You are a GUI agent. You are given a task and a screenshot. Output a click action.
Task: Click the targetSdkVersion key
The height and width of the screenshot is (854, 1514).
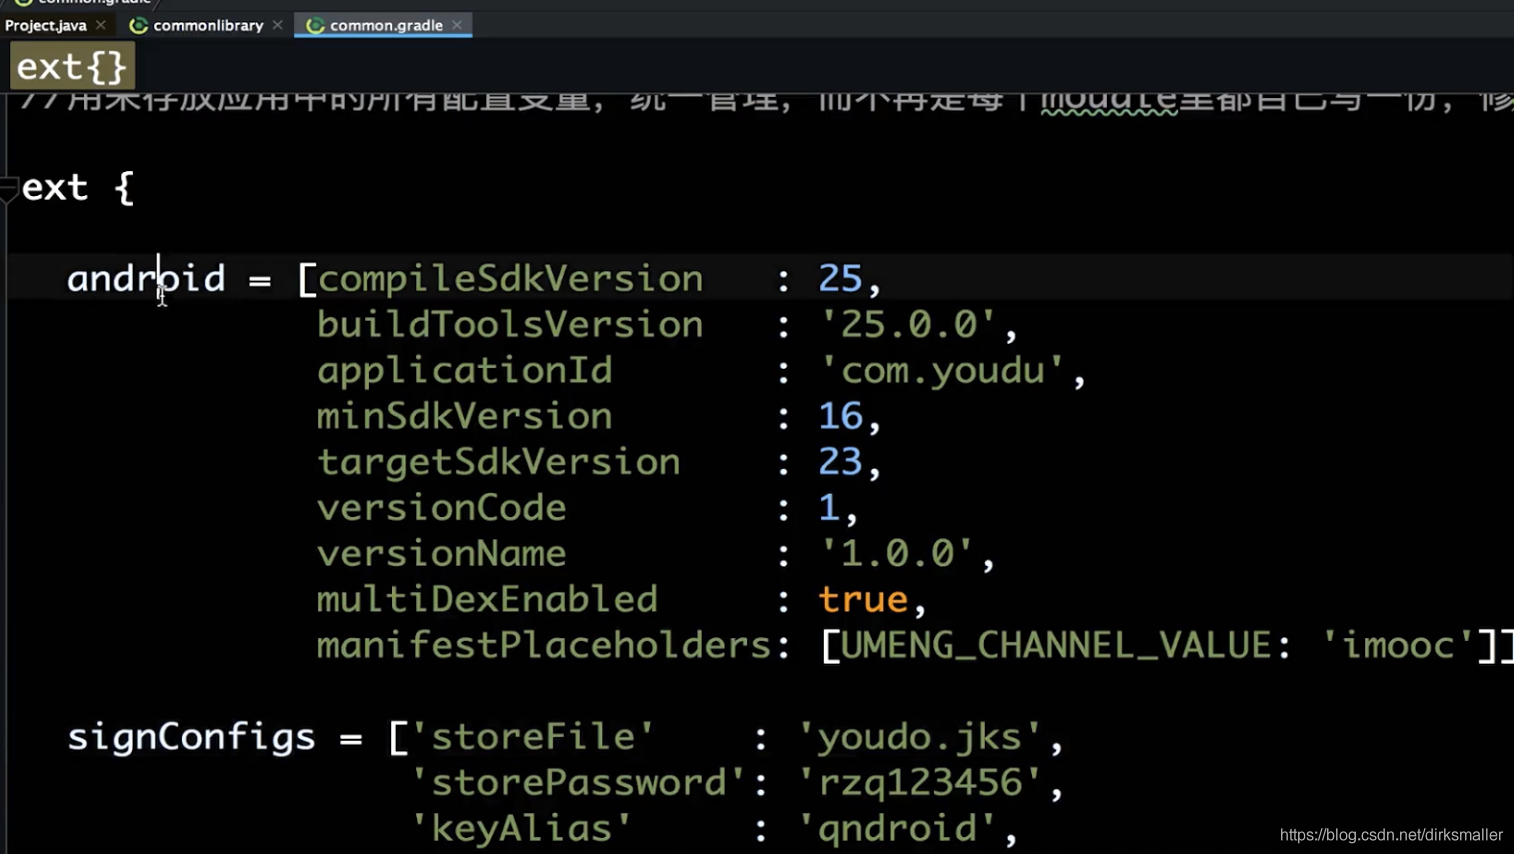click(x=498, y=462)
